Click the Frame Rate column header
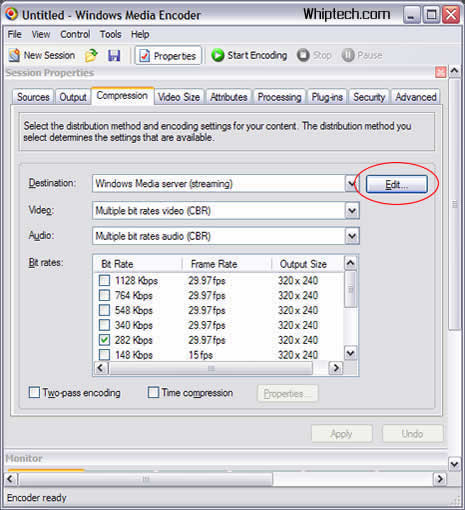The image size is (465, 510). 227,264
